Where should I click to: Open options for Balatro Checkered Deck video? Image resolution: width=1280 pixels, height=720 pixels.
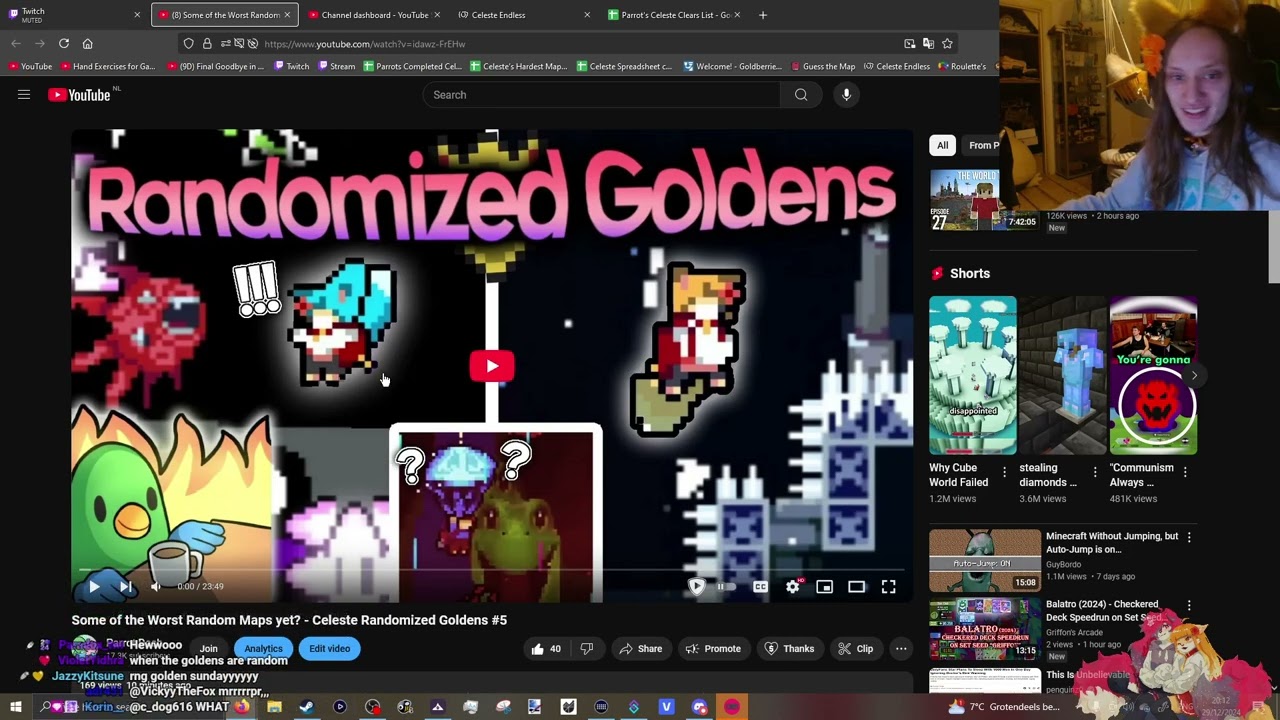pos(1189,605)
